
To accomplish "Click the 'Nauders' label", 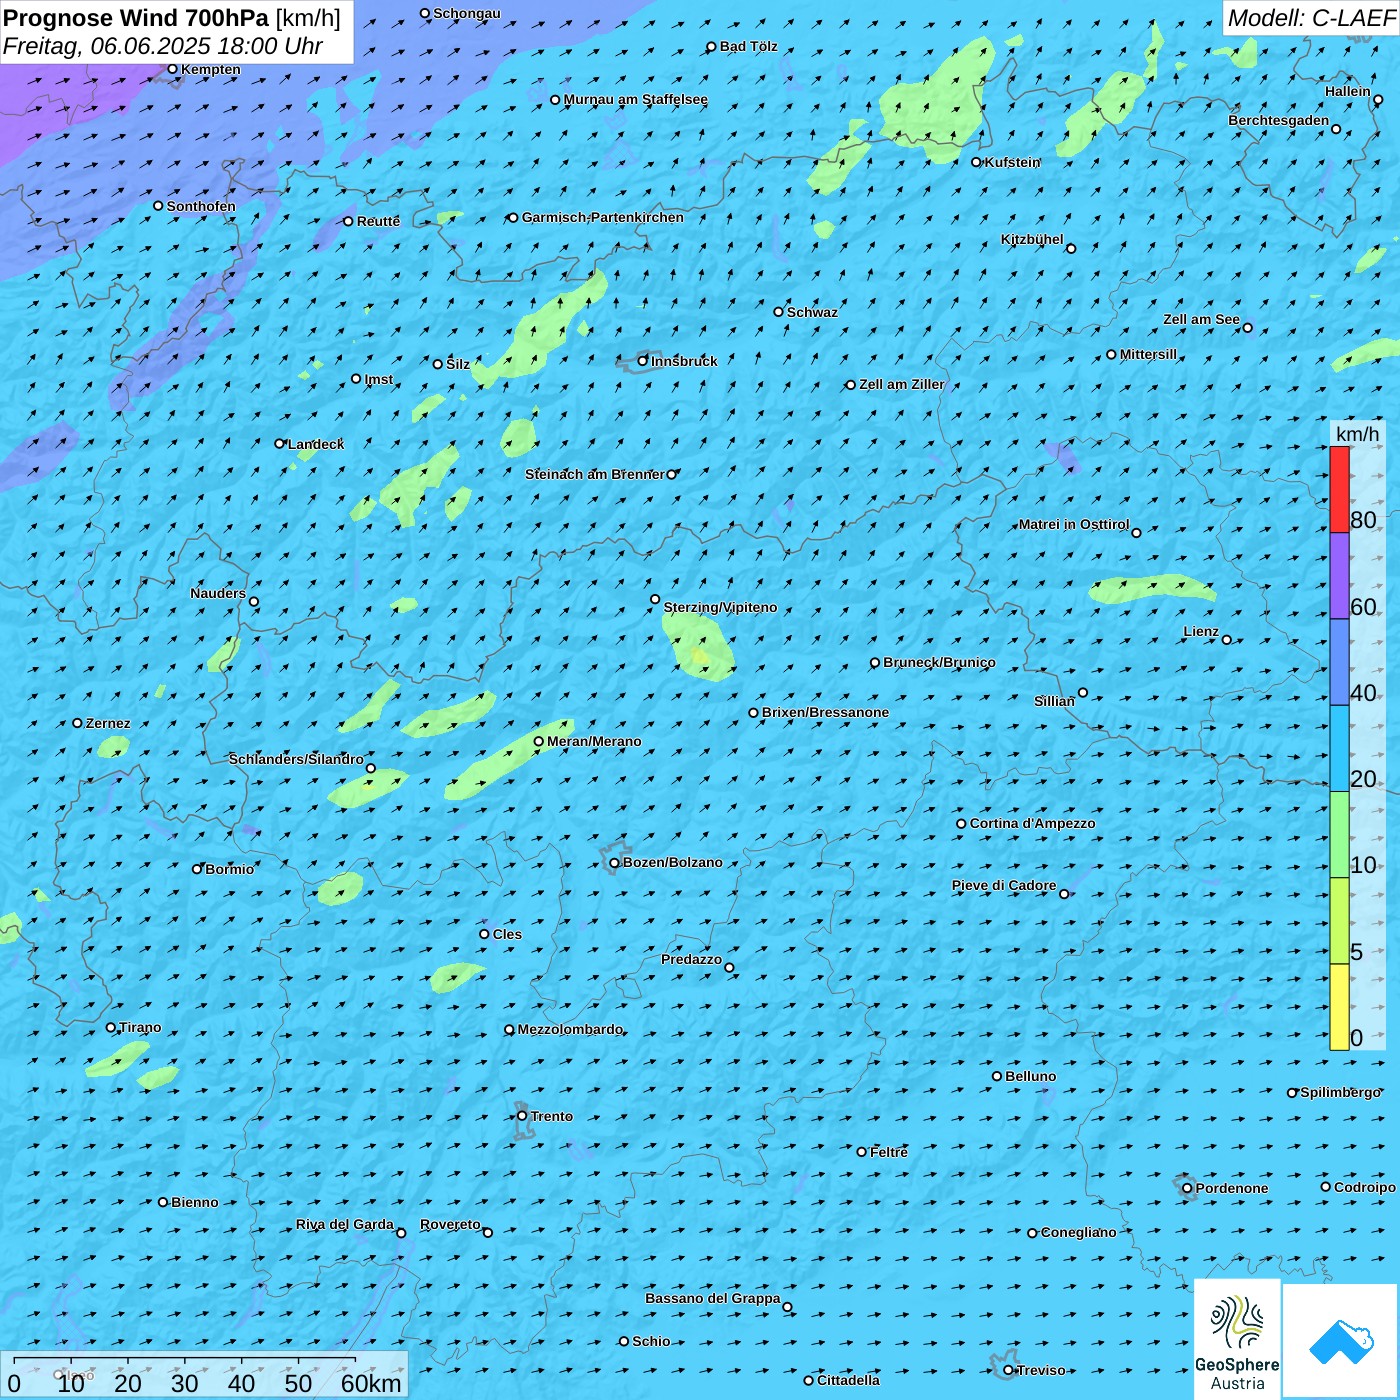I will 217,593.
